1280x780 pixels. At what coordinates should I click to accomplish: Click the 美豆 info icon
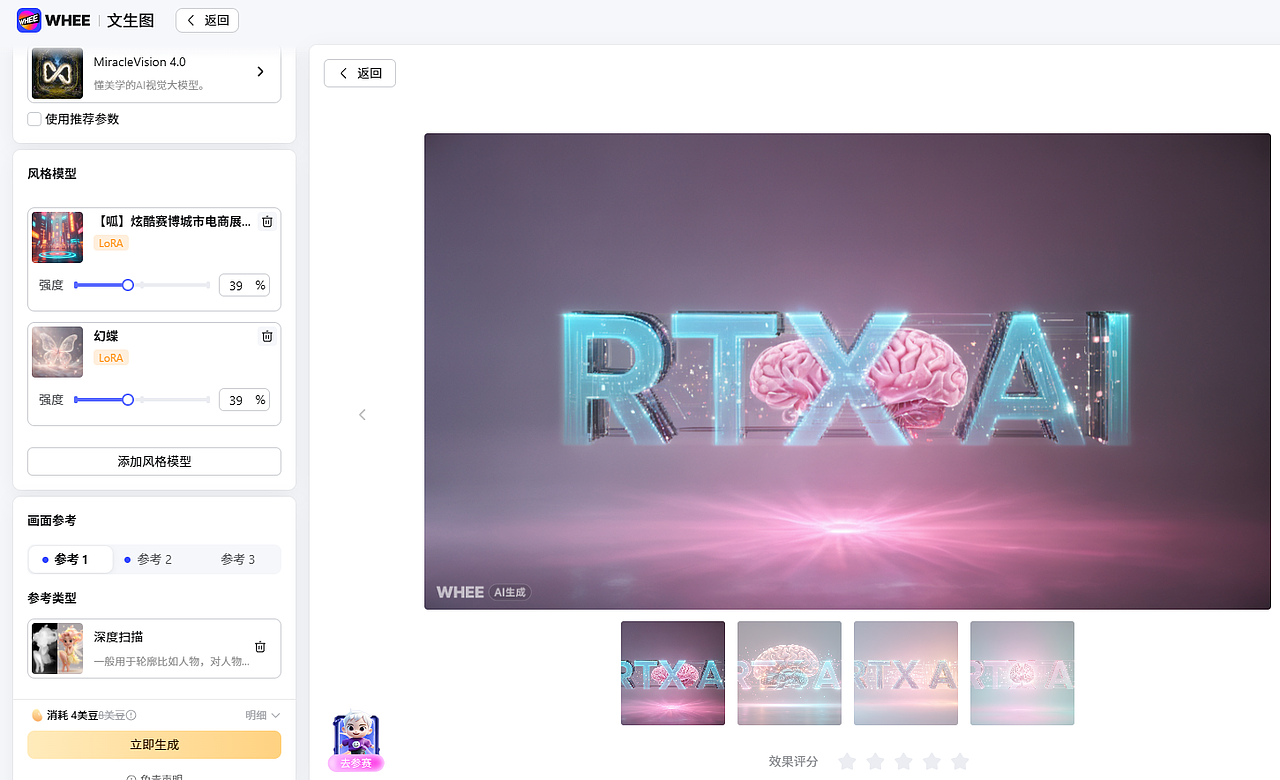(131, 715)
